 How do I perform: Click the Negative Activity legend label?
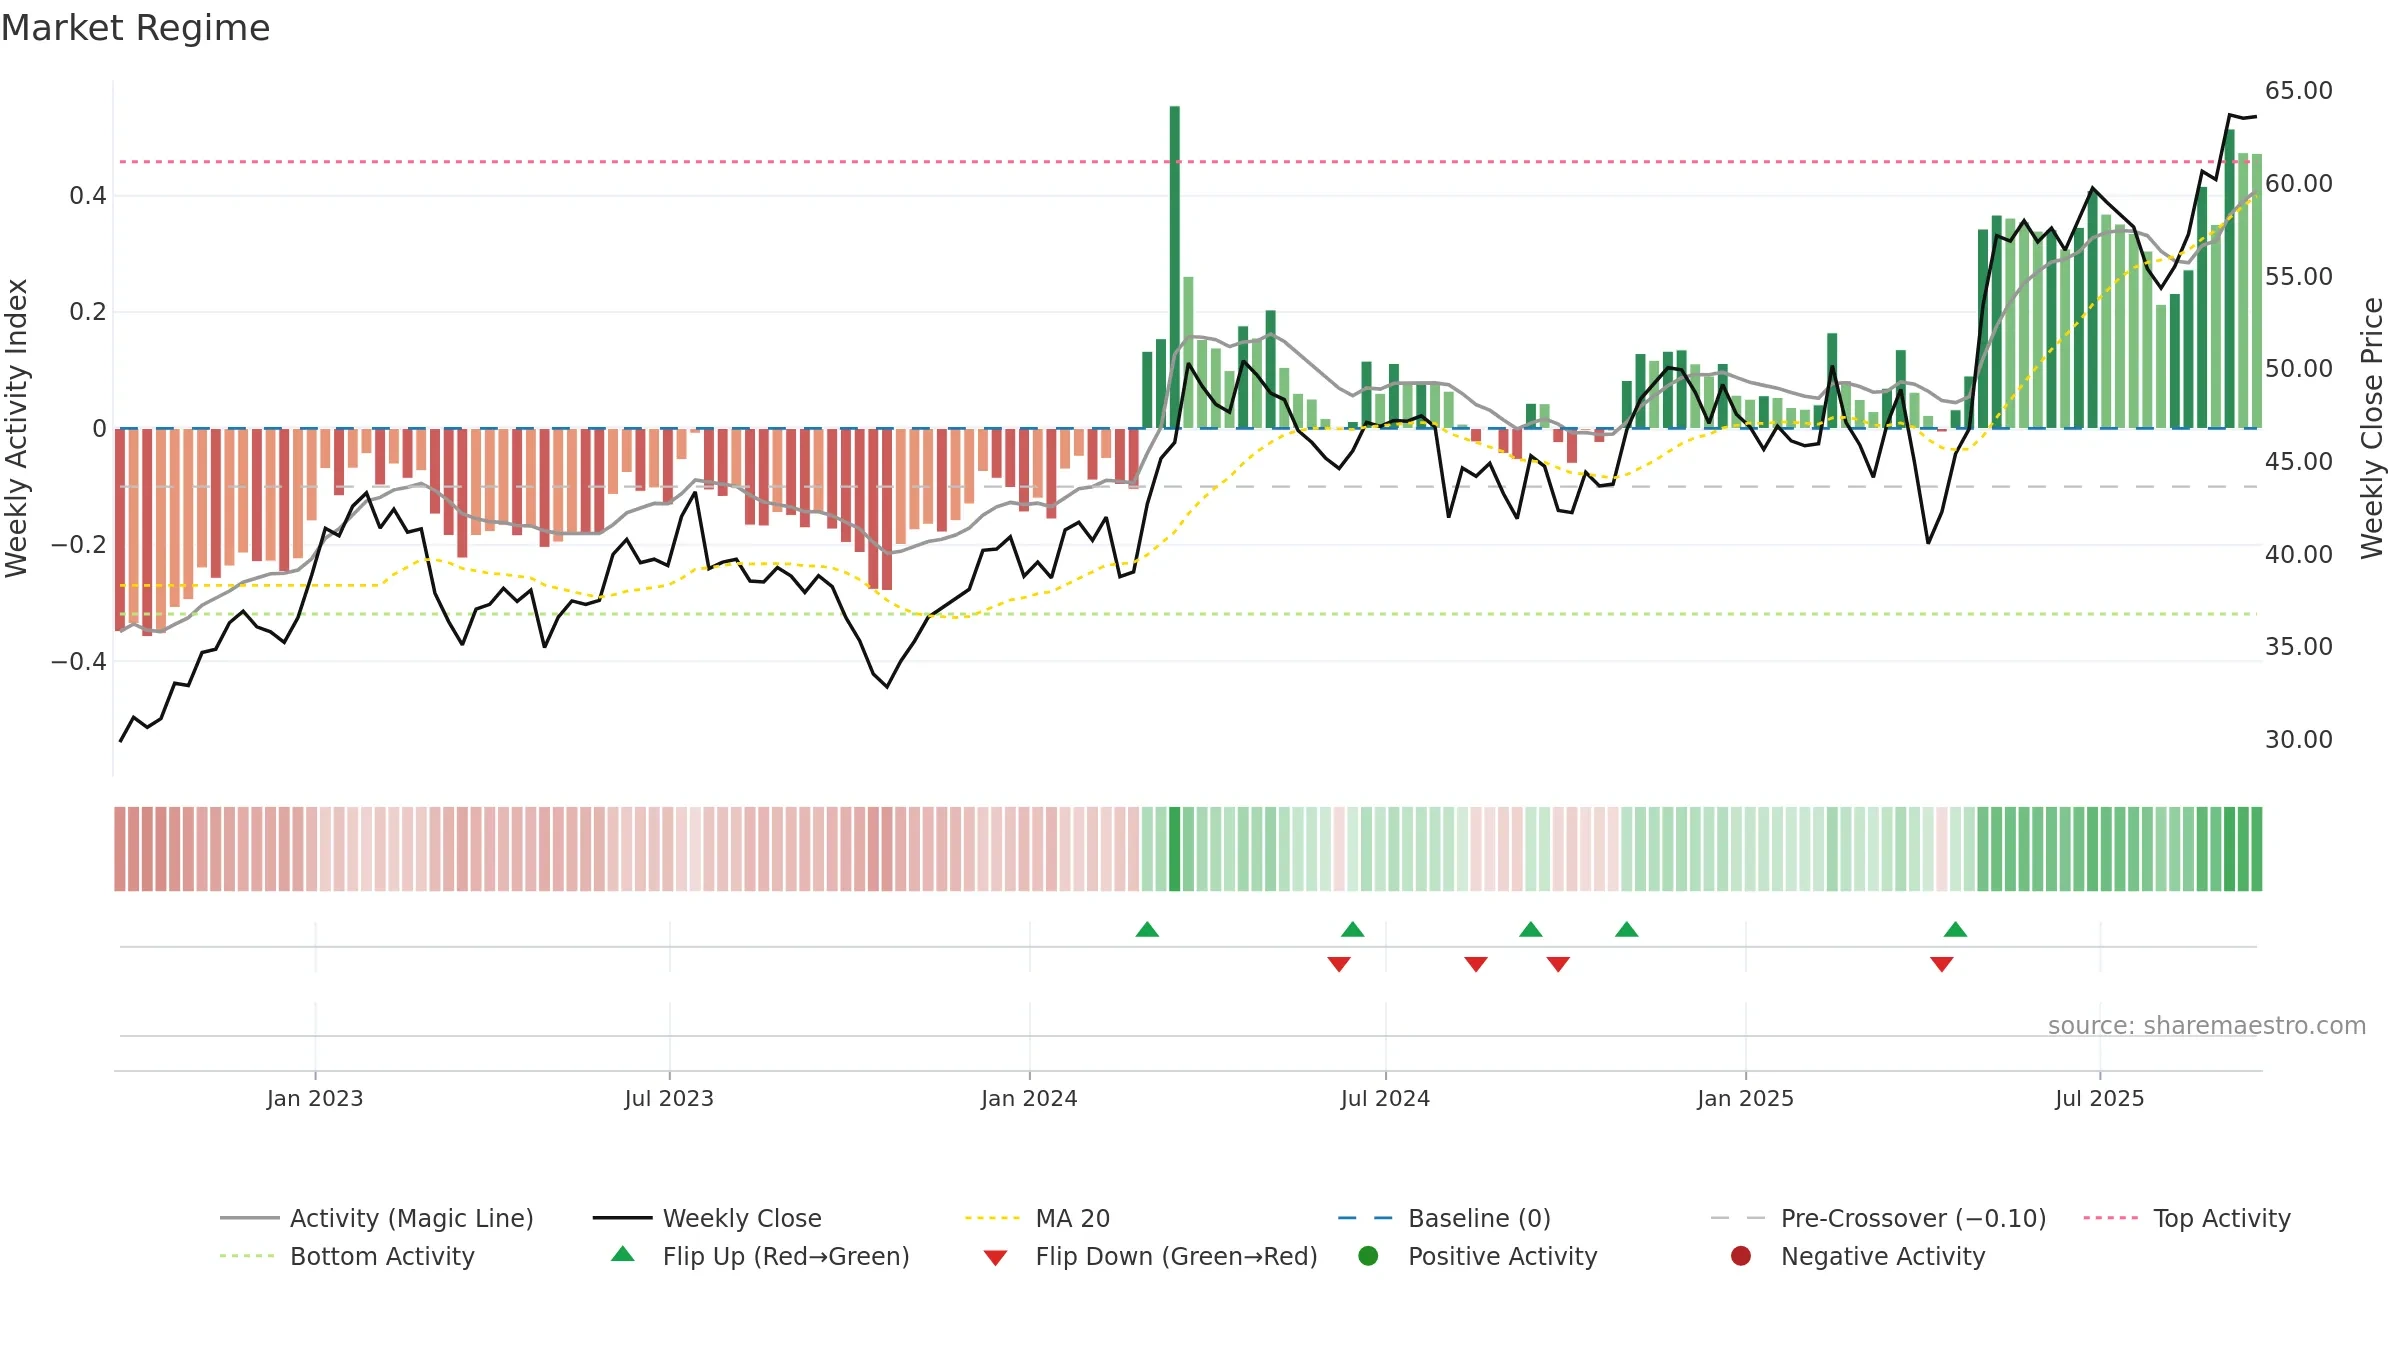coord(1883,1256)
